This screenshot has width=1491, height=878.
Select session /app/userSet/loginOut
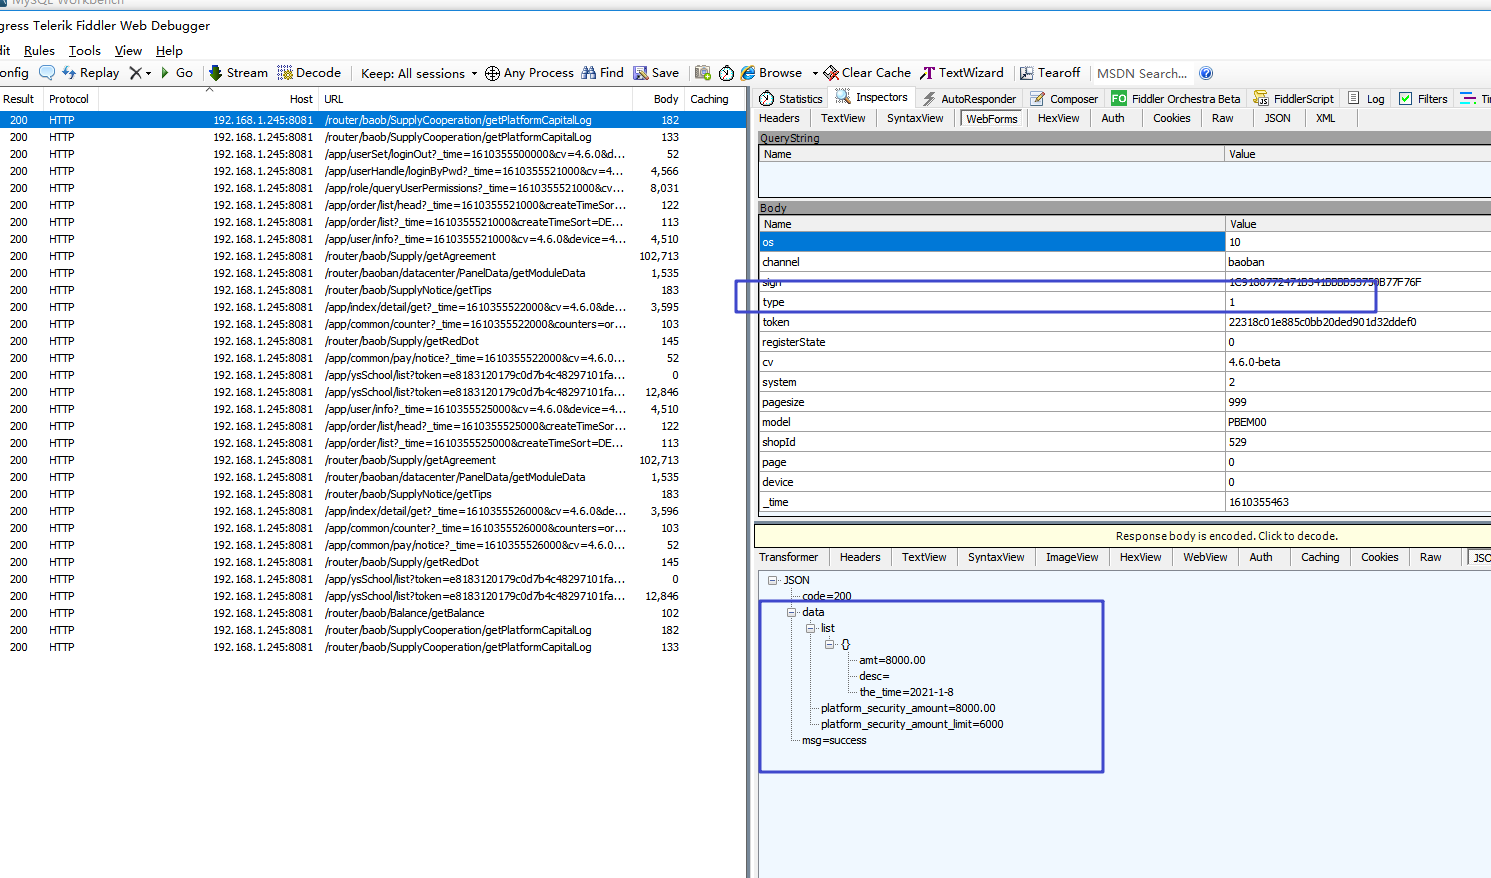tap(372, 154)
